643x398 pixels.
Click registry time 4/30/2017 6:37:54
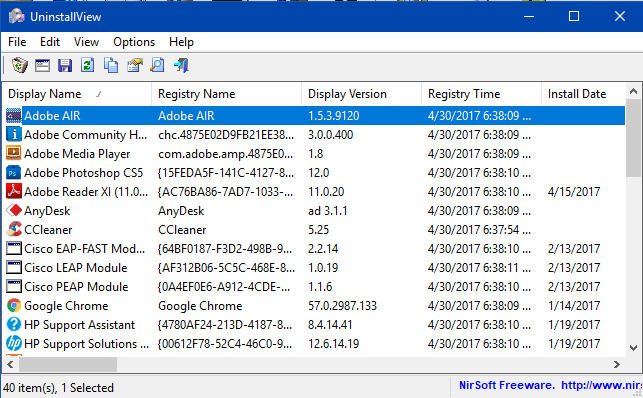(479, 230)
